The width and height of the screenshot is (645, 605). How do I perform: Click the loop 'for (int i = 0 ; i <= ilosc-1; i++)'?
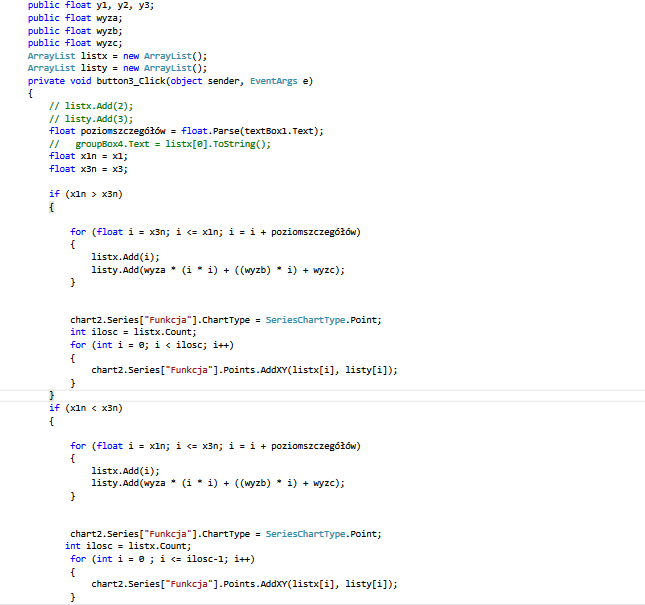[x=162, y=559]
